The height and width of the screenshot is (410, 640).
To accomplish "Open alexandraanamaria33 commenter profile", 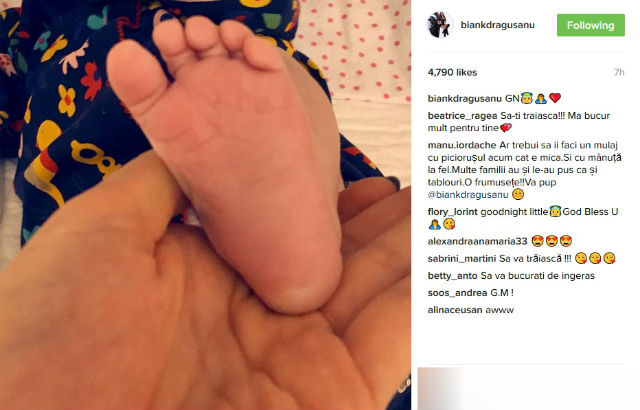I will coord(477,242).
